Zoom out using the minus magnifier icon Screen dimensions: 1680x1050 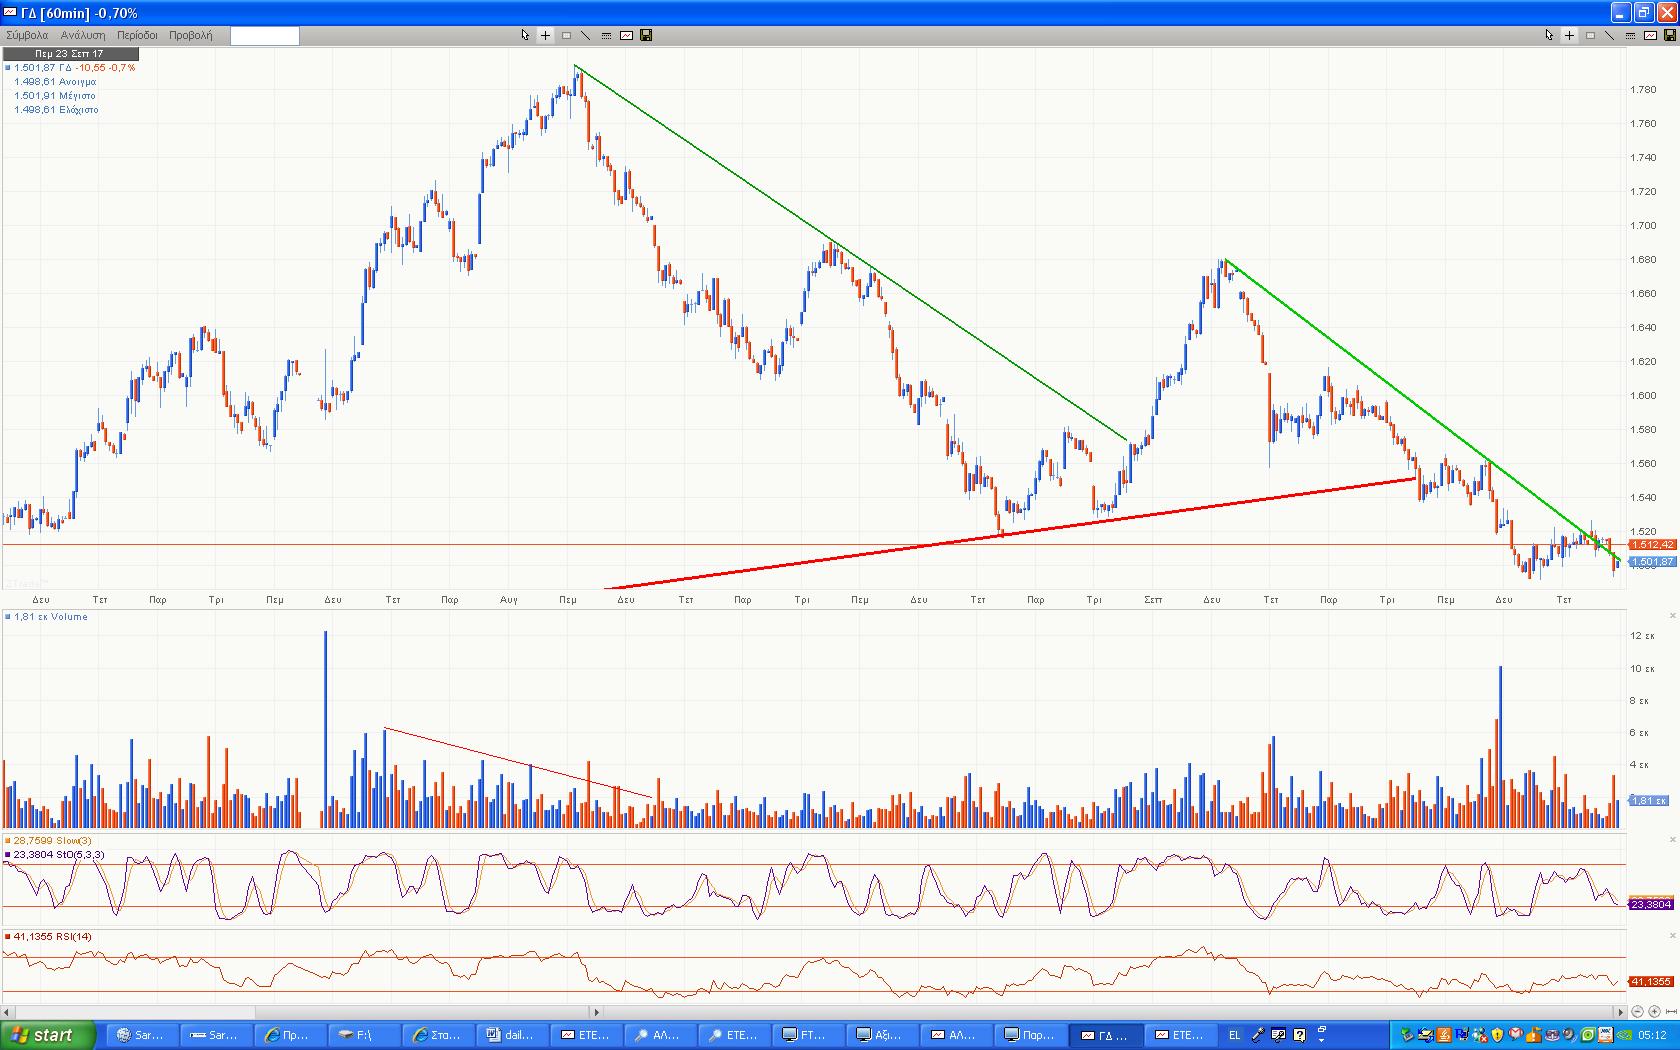pyautogui.click(x=1637, y=1012)
